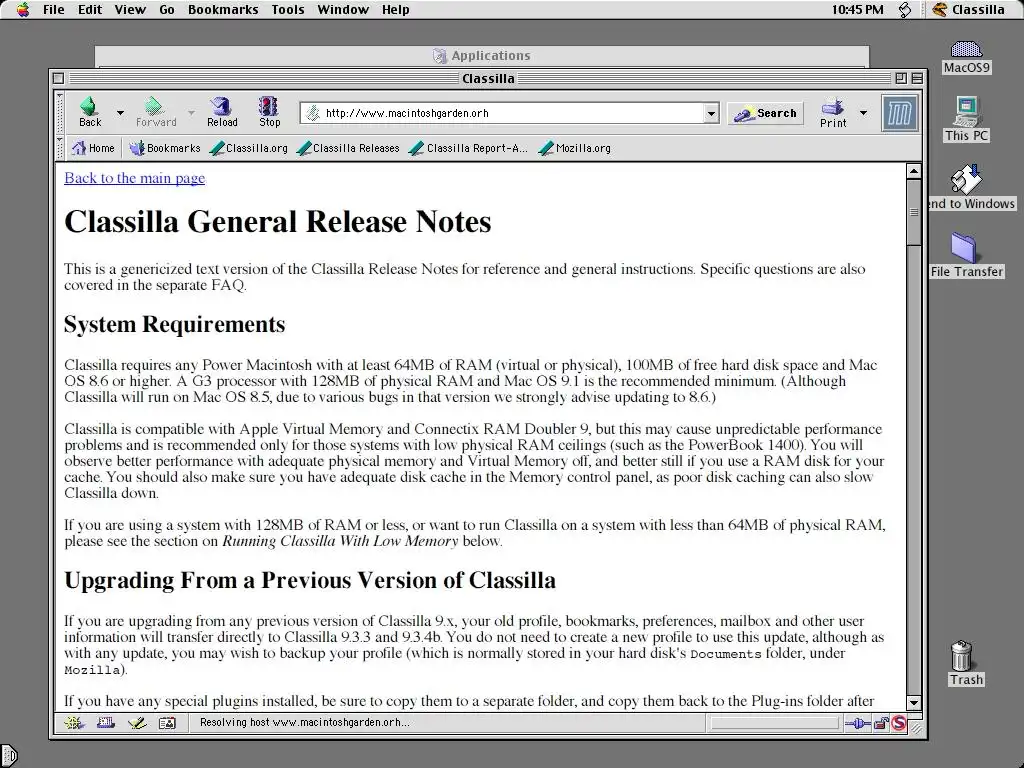Click the Back navigation button
This screenshot has width=1024, height=768.
point(90,112)
